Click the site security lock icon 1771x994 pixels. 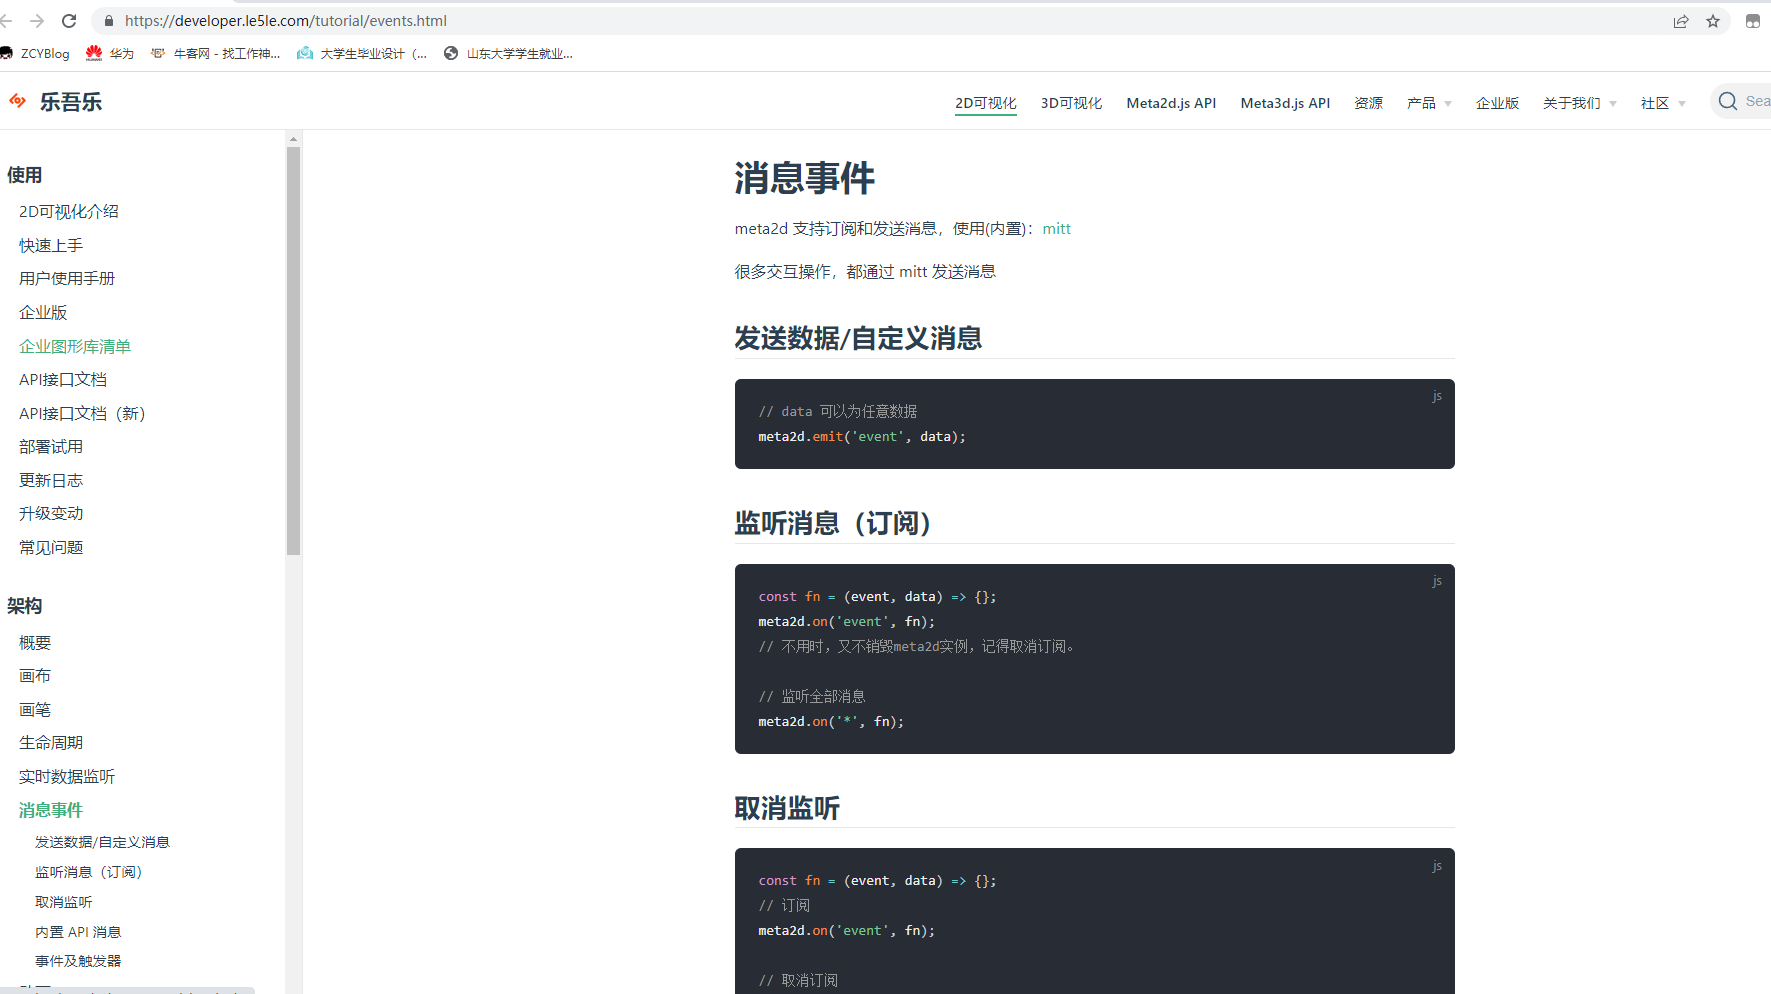(x=107, y=20)
